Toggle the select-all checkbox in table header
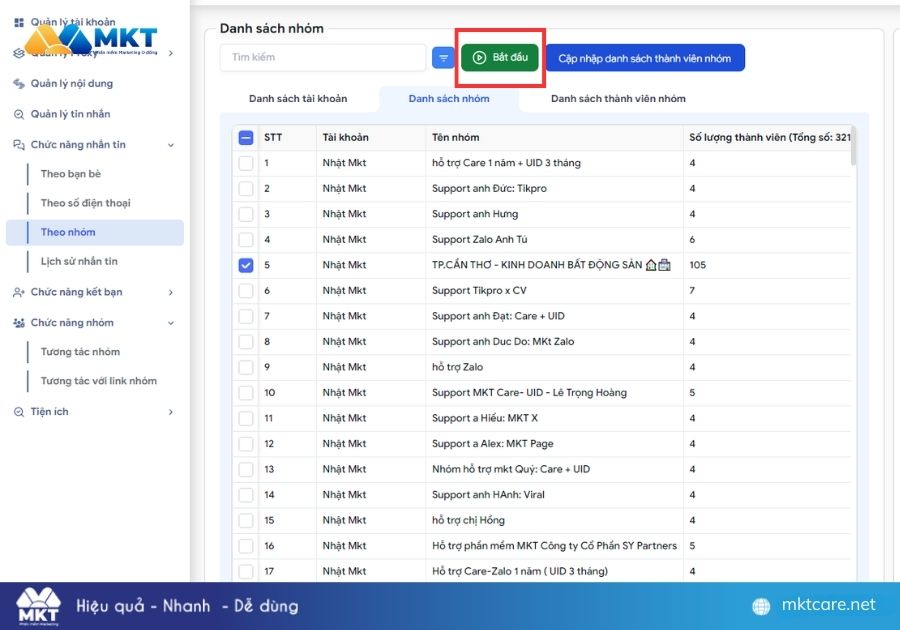900x630 pixels. click(x=246, y=138)
